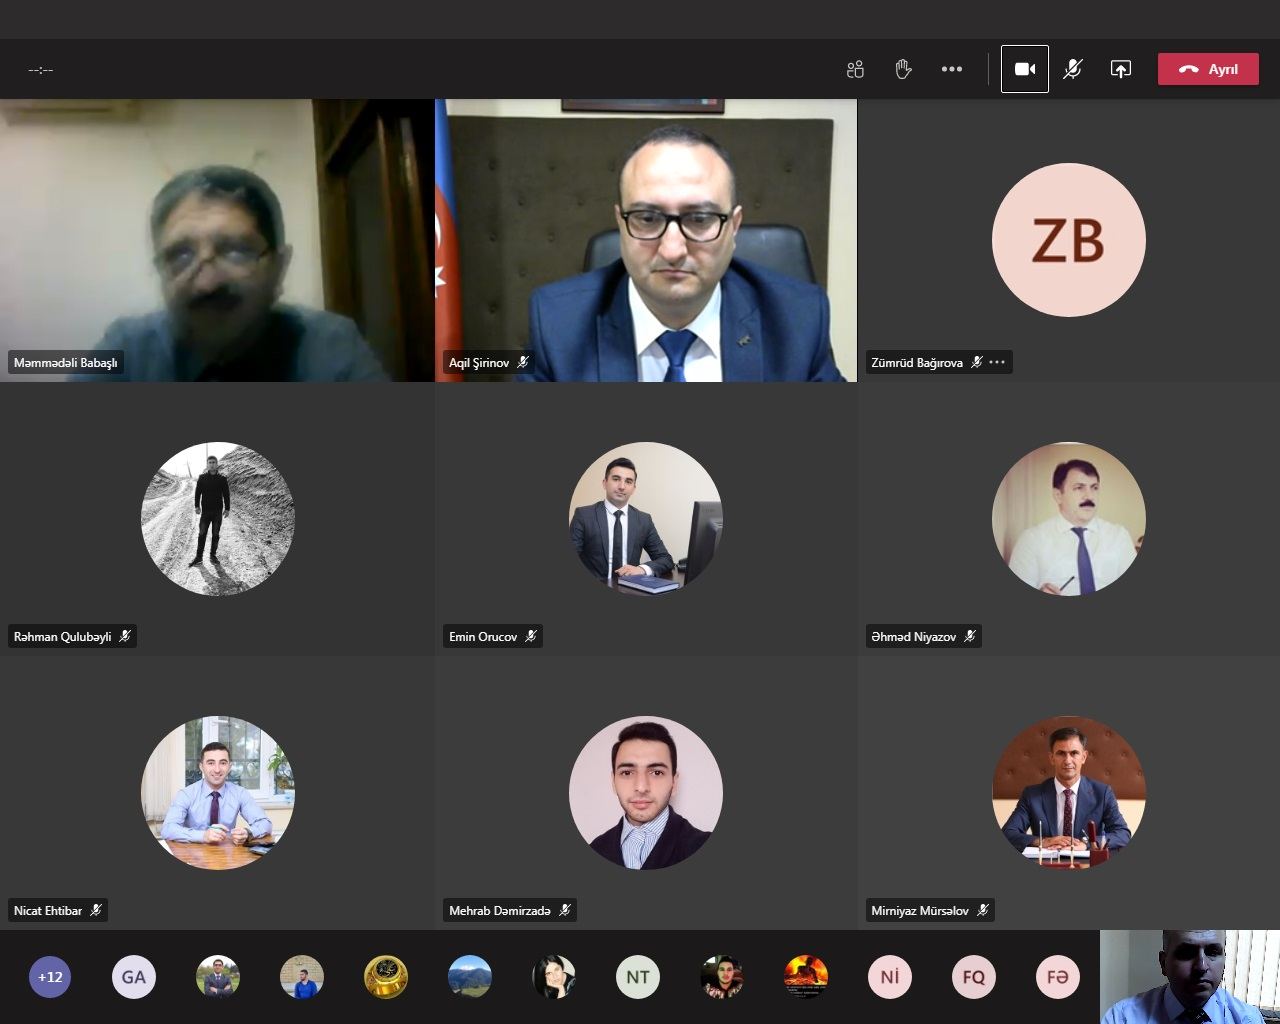Select Məmmədəli Babaşlı's video feed
The width and height of the screenshot is (1280, 1024).
point(217,240)
